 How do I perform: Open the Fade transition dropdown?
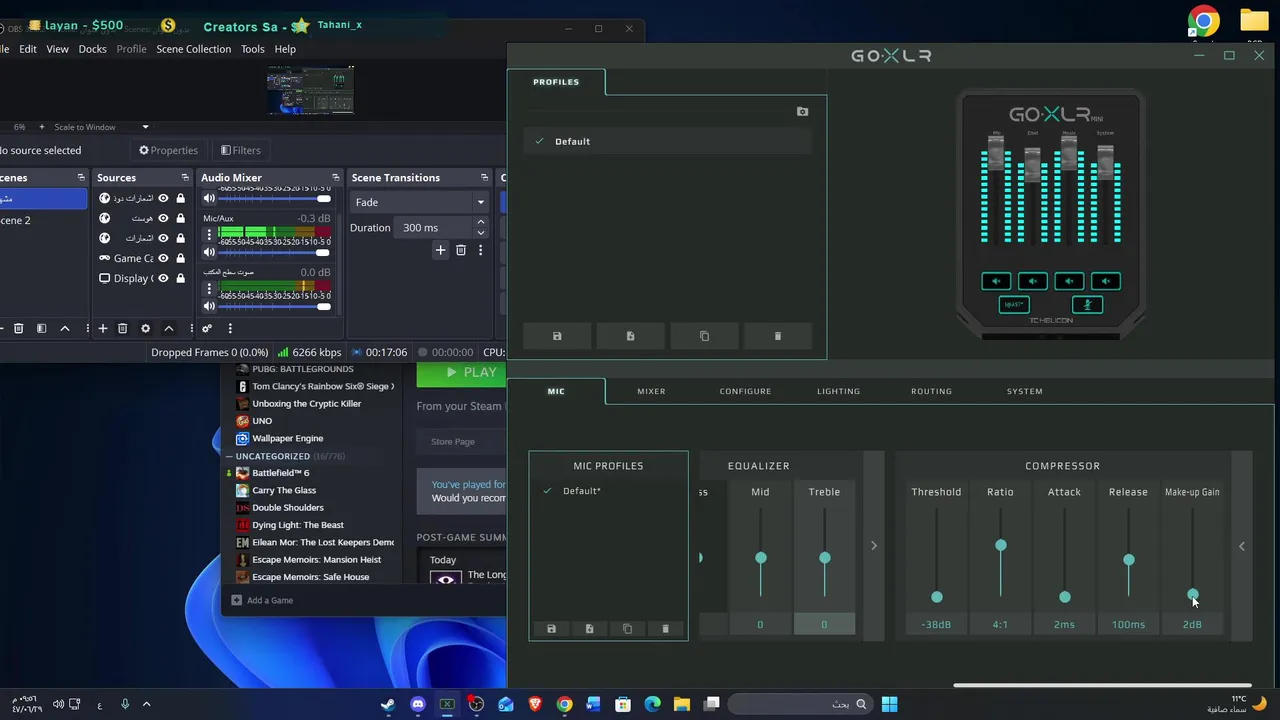coord(419,202)
